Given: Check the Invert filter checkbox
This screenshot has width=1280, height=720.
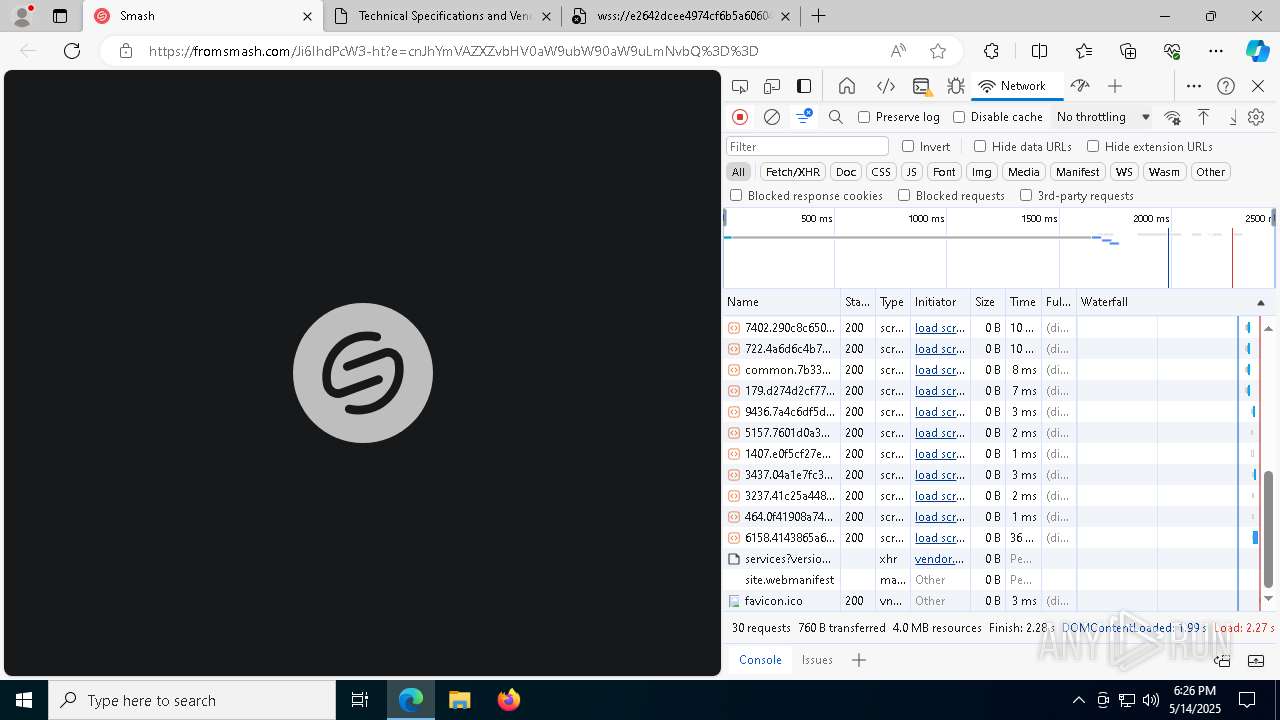Looking at the screenshot, I should [x=908, y=146].
